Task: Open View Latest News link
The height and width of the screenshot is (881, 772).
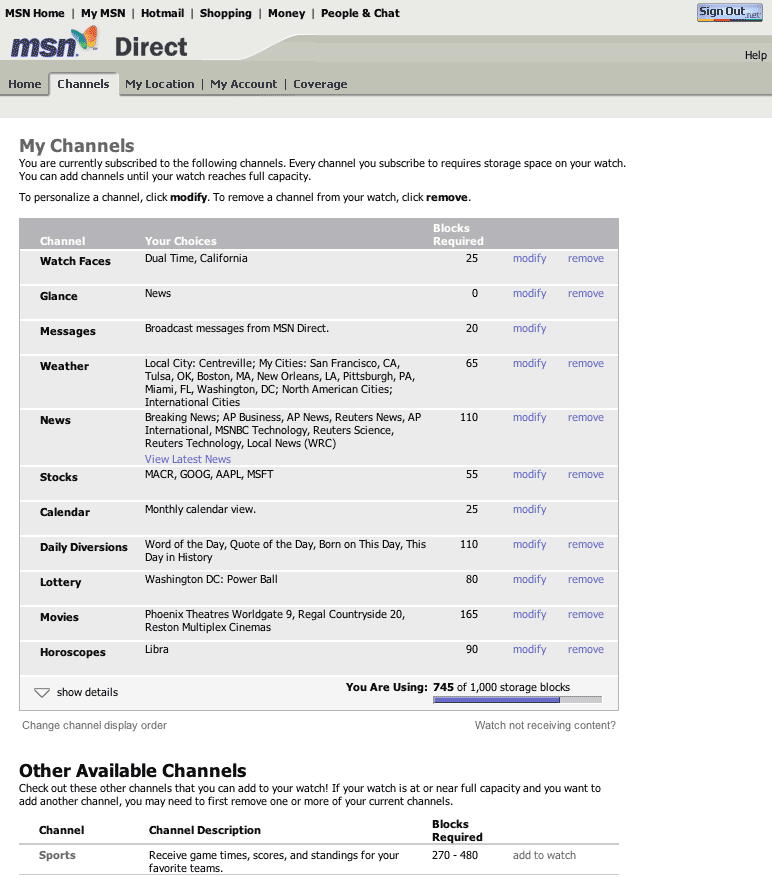Action: pos(188,459)
